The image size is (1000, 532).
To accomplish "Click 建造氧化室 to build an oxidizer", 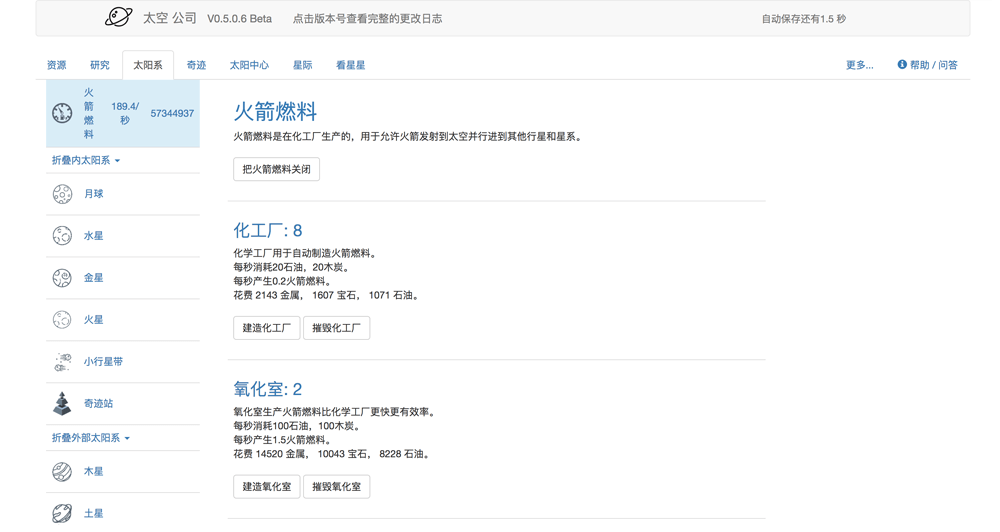I will tap(267, 487).
